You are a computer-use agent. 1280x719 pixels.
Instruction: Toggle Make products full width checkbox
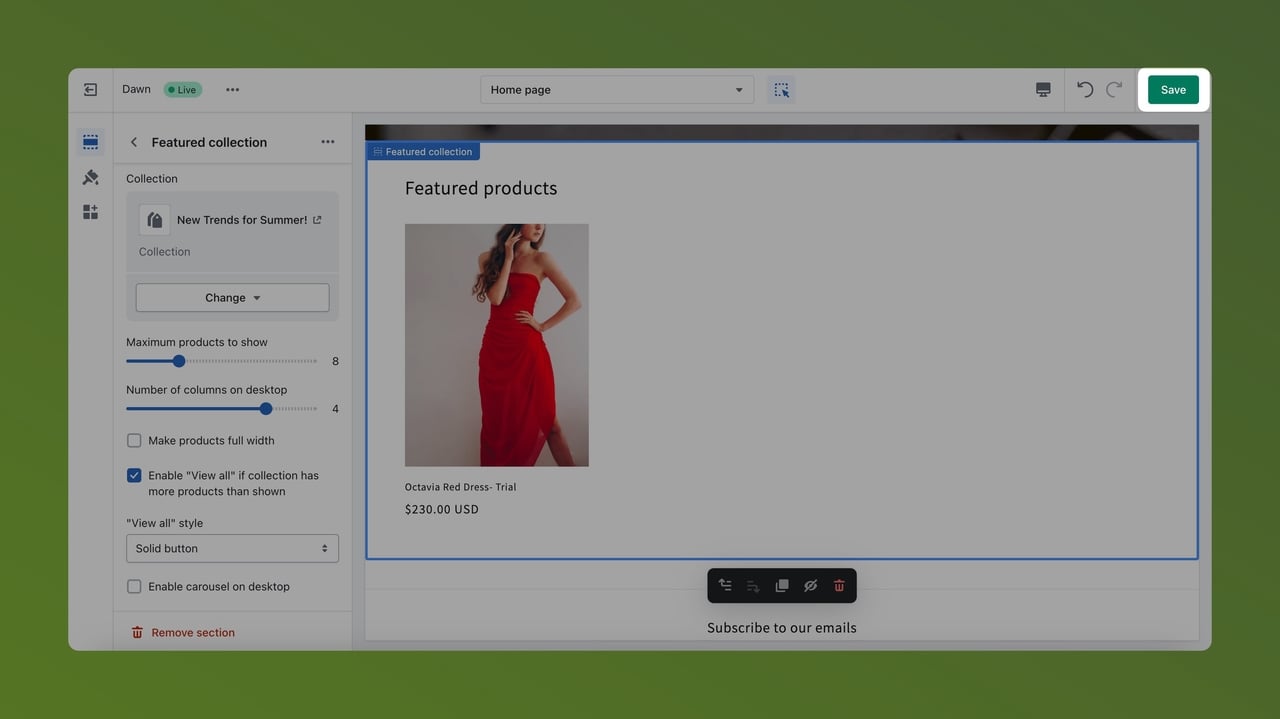point(134,441)
